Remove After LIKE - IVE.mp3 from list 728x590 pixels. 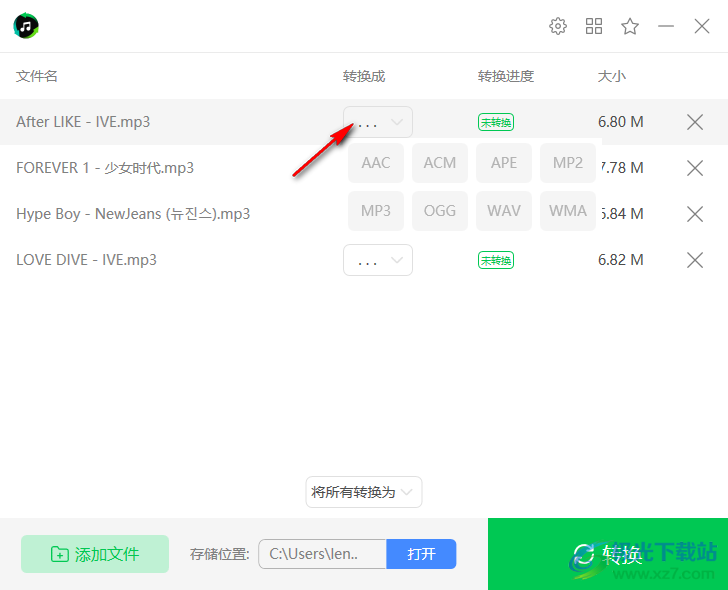coord(695,122)
